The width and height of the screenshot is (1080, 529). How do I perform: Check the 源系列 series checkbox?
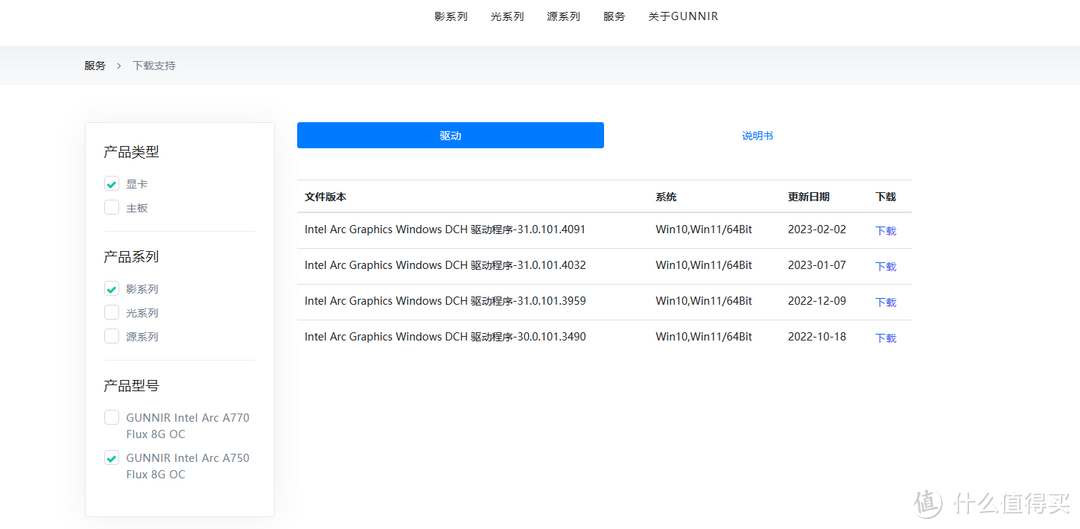[112, 336]
